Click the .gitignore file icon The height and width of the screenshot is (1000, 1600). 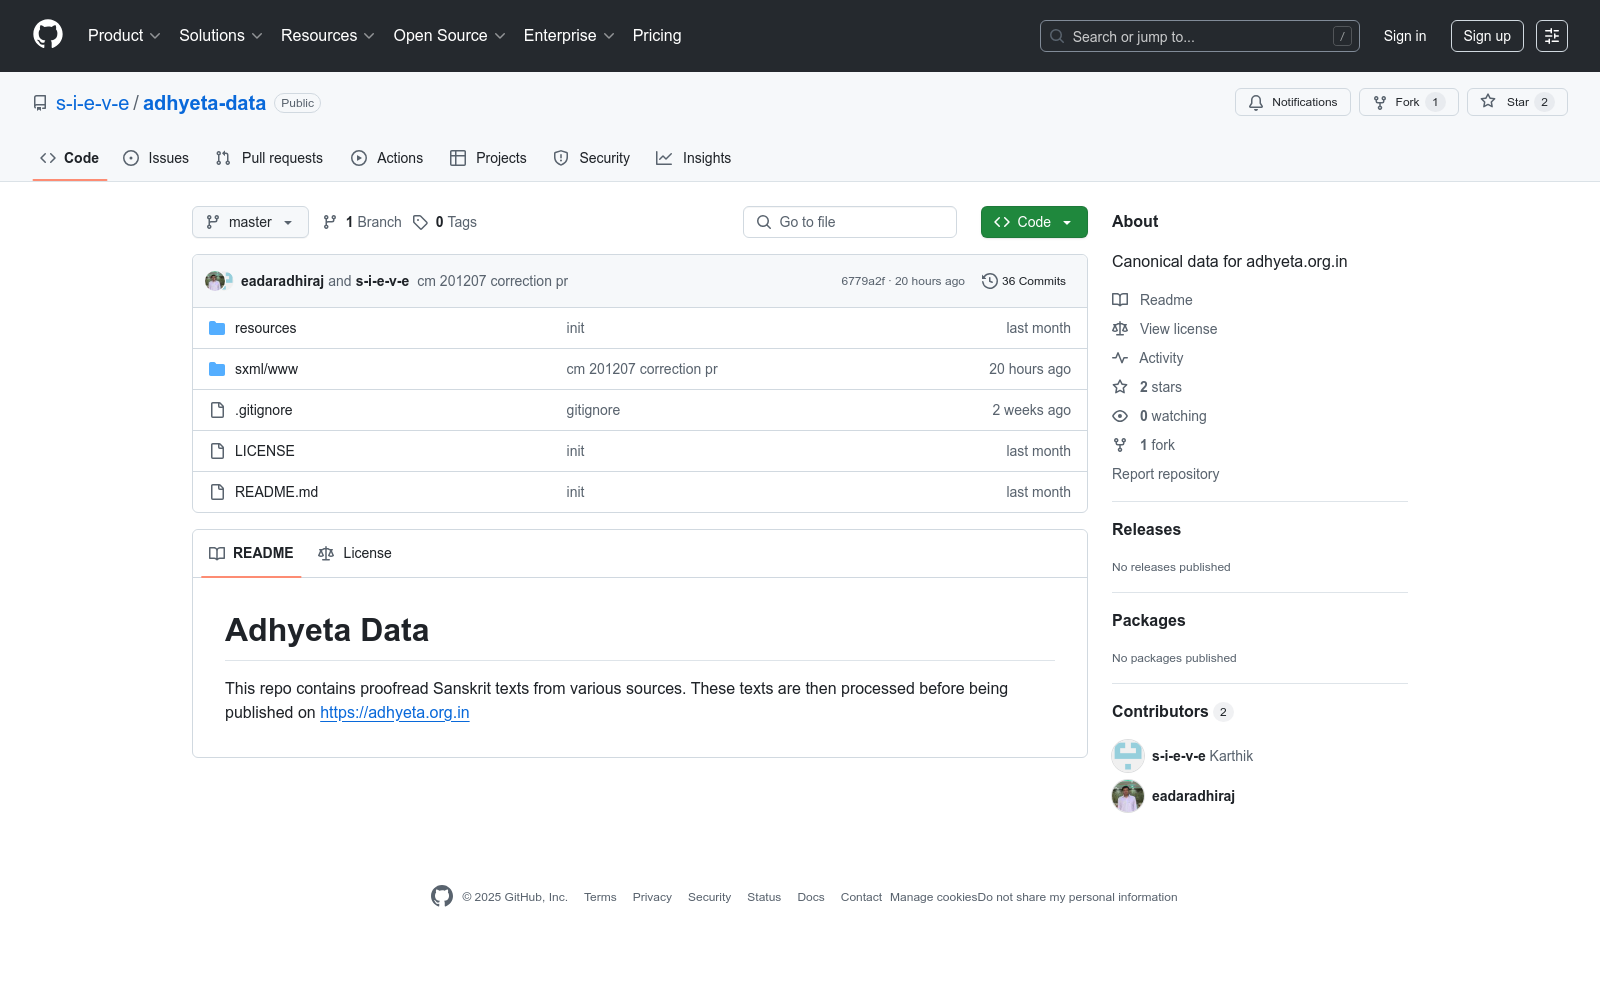[217, 410]
